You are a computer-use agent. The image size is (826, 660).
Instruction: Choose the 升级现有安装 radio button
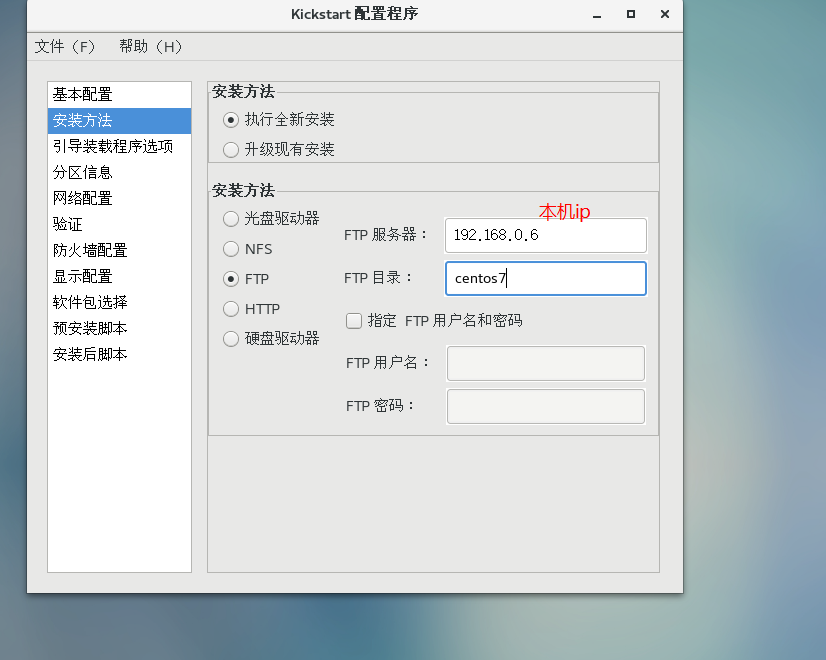pos(231,150)
